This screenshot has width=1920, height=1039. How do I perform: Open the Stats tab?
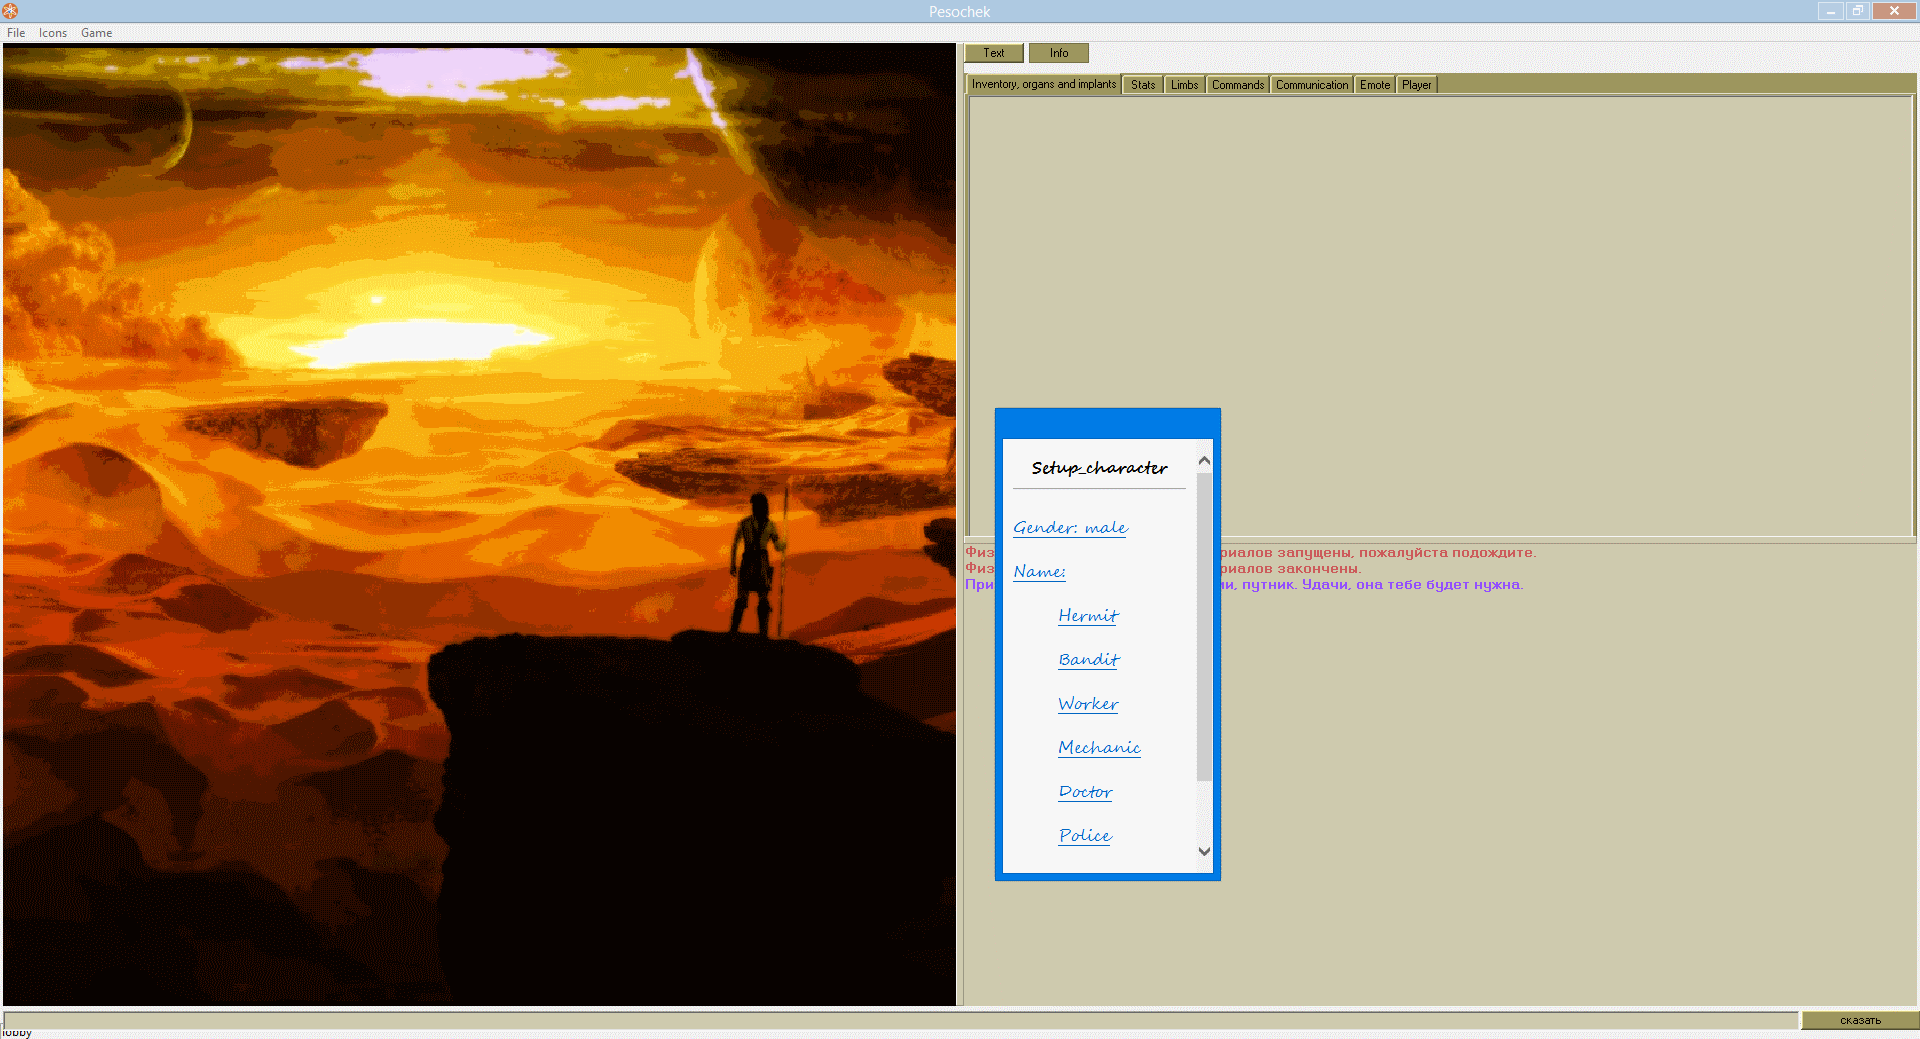(x=1143, y=85)
